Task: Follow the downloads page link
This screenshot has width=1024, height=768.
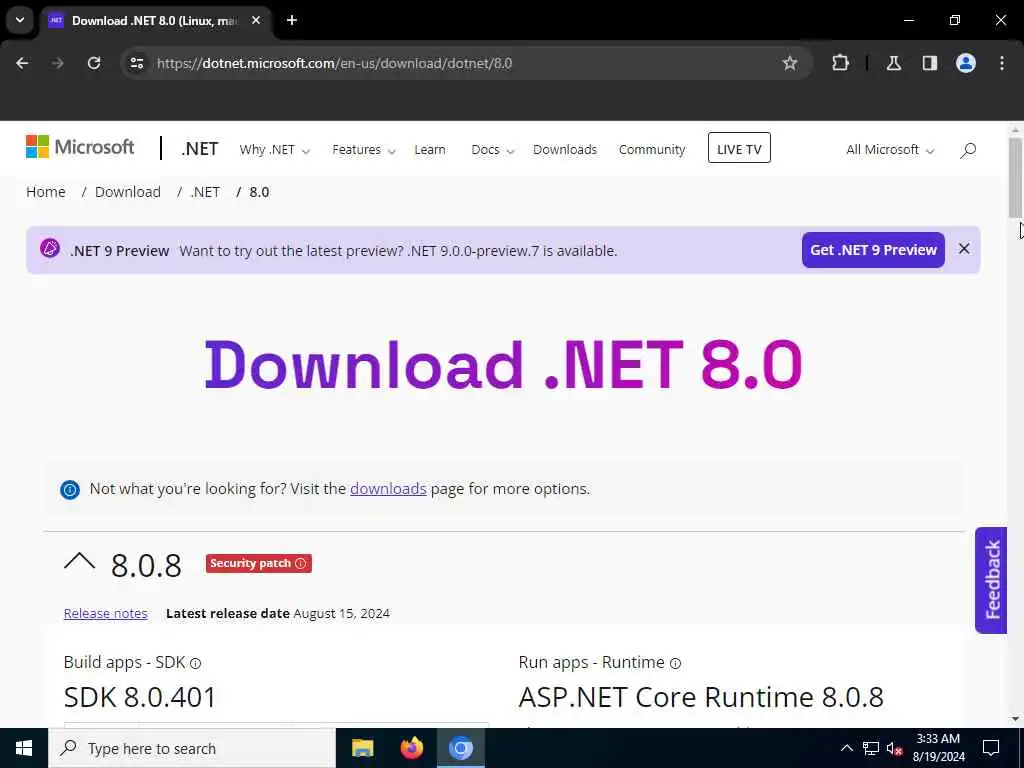Action: click(x=388, y=488)
